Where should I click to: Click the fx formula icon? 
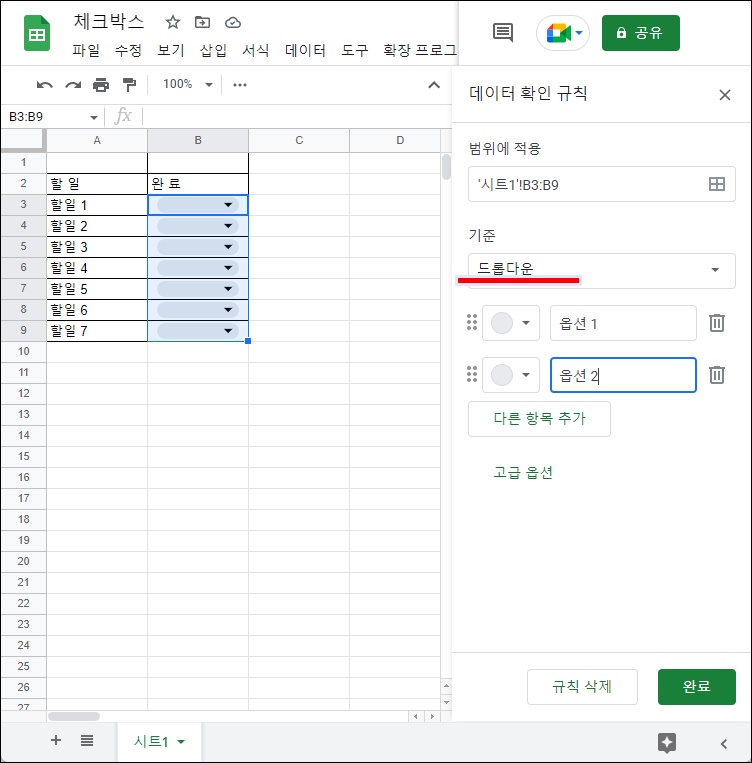click(124, 116)
